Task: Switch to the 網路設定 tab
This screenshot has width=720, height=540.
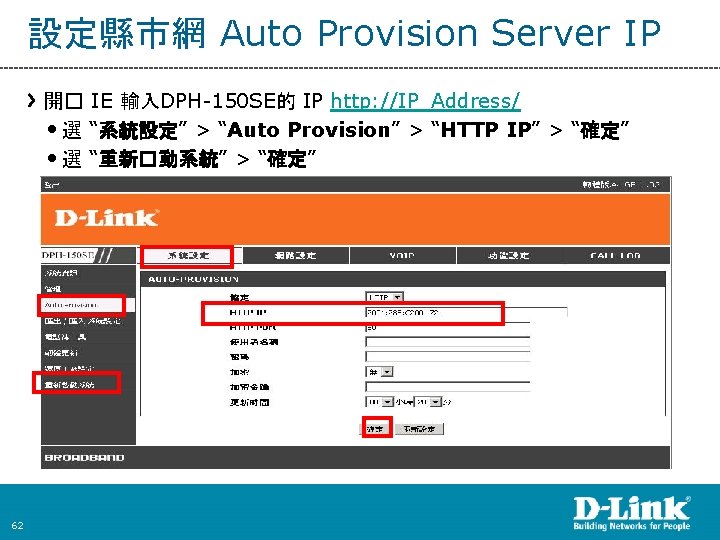Action: pos(295,256)
